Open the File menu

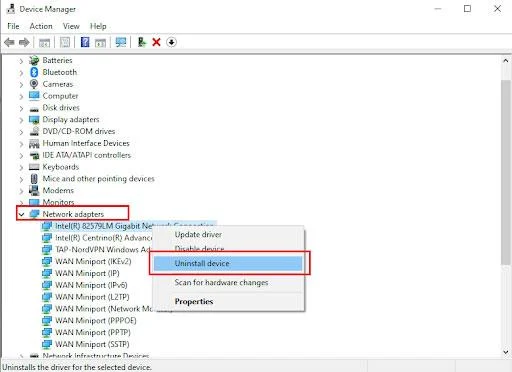tap(13, 26)
